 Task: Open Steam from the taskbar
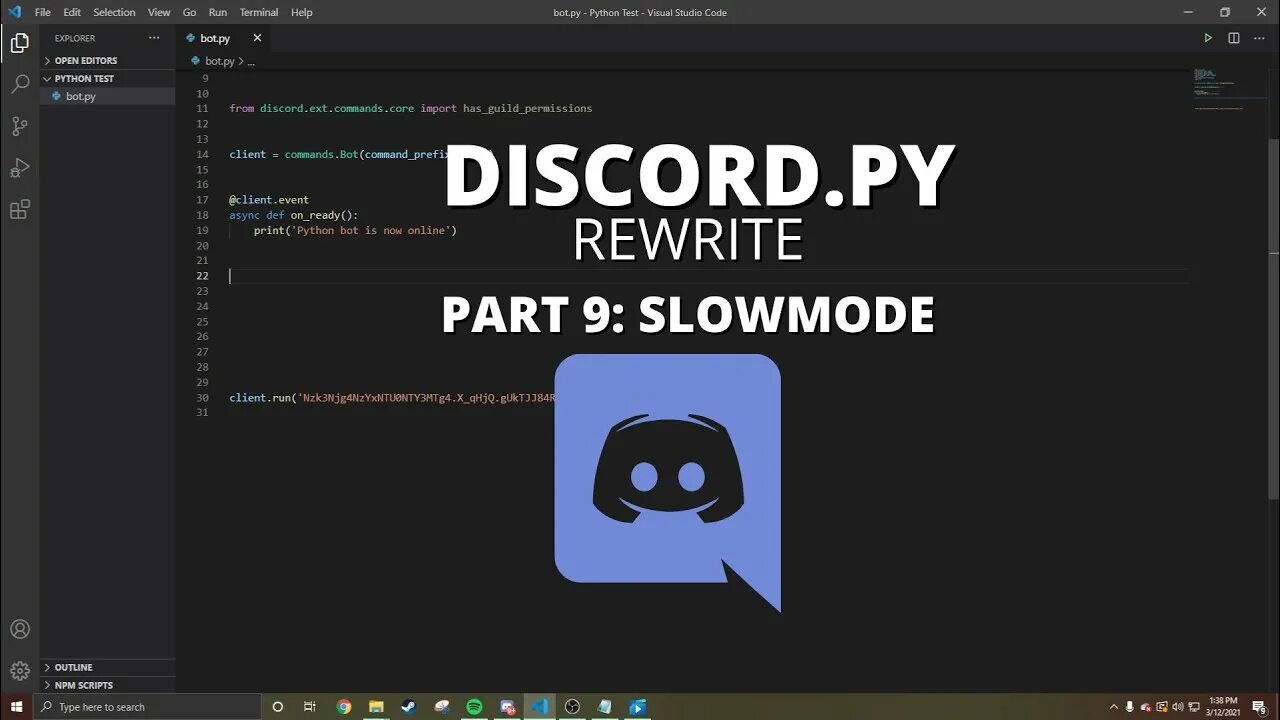[409, 707]
